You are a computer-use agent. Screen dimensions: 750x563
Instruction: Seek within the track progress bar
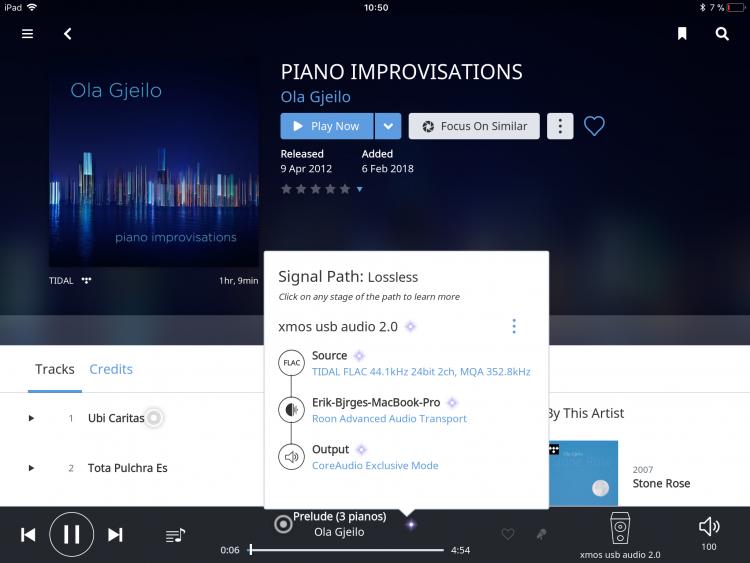[347, 550]
